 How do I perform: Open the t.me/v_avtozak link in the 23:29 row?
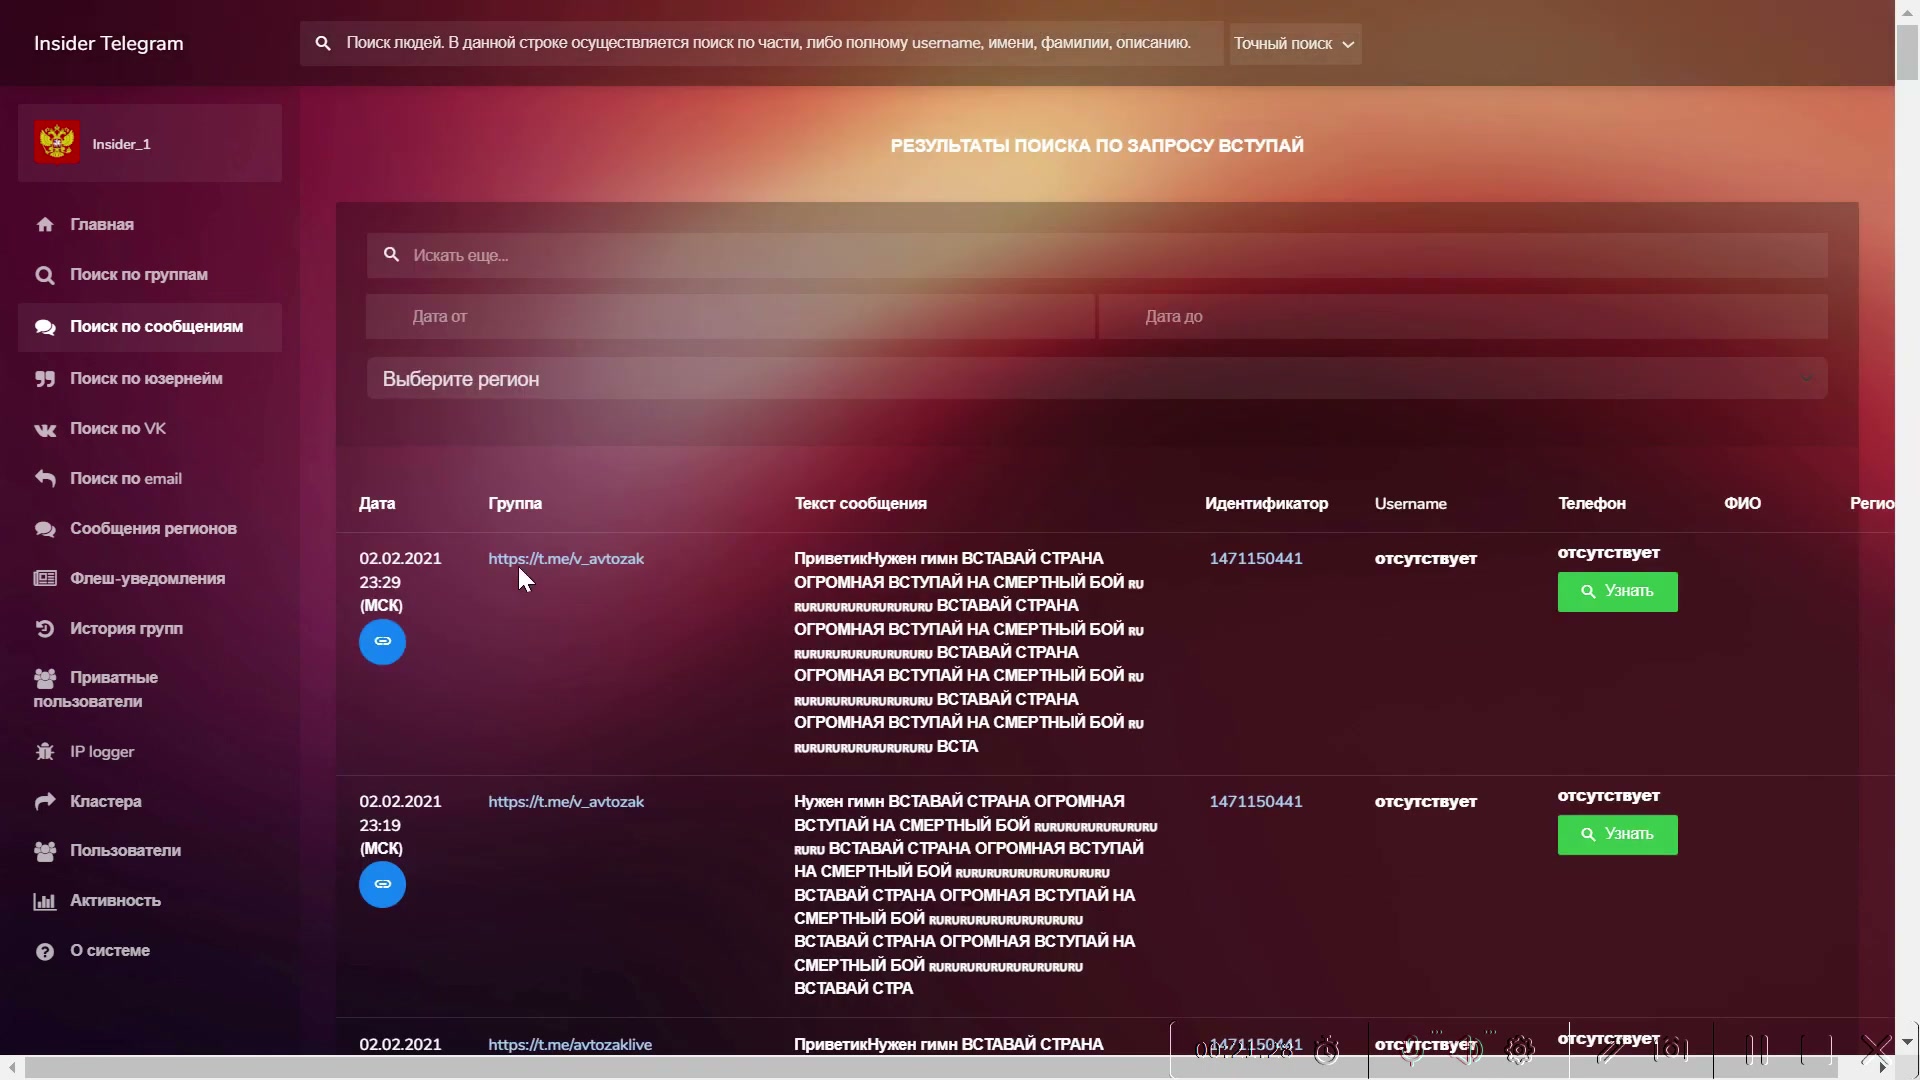[566, 559]
